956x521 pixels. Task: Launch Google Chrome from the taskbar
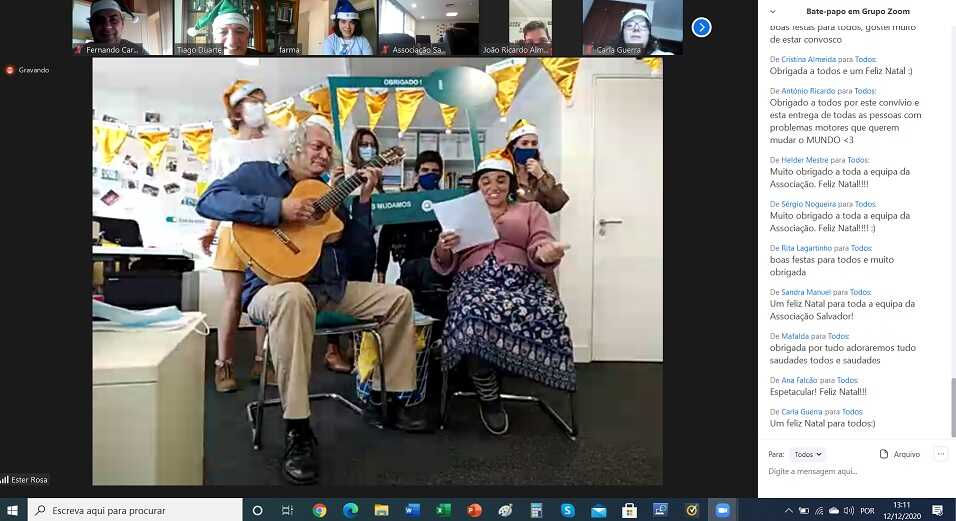click(x=319, y=510)
